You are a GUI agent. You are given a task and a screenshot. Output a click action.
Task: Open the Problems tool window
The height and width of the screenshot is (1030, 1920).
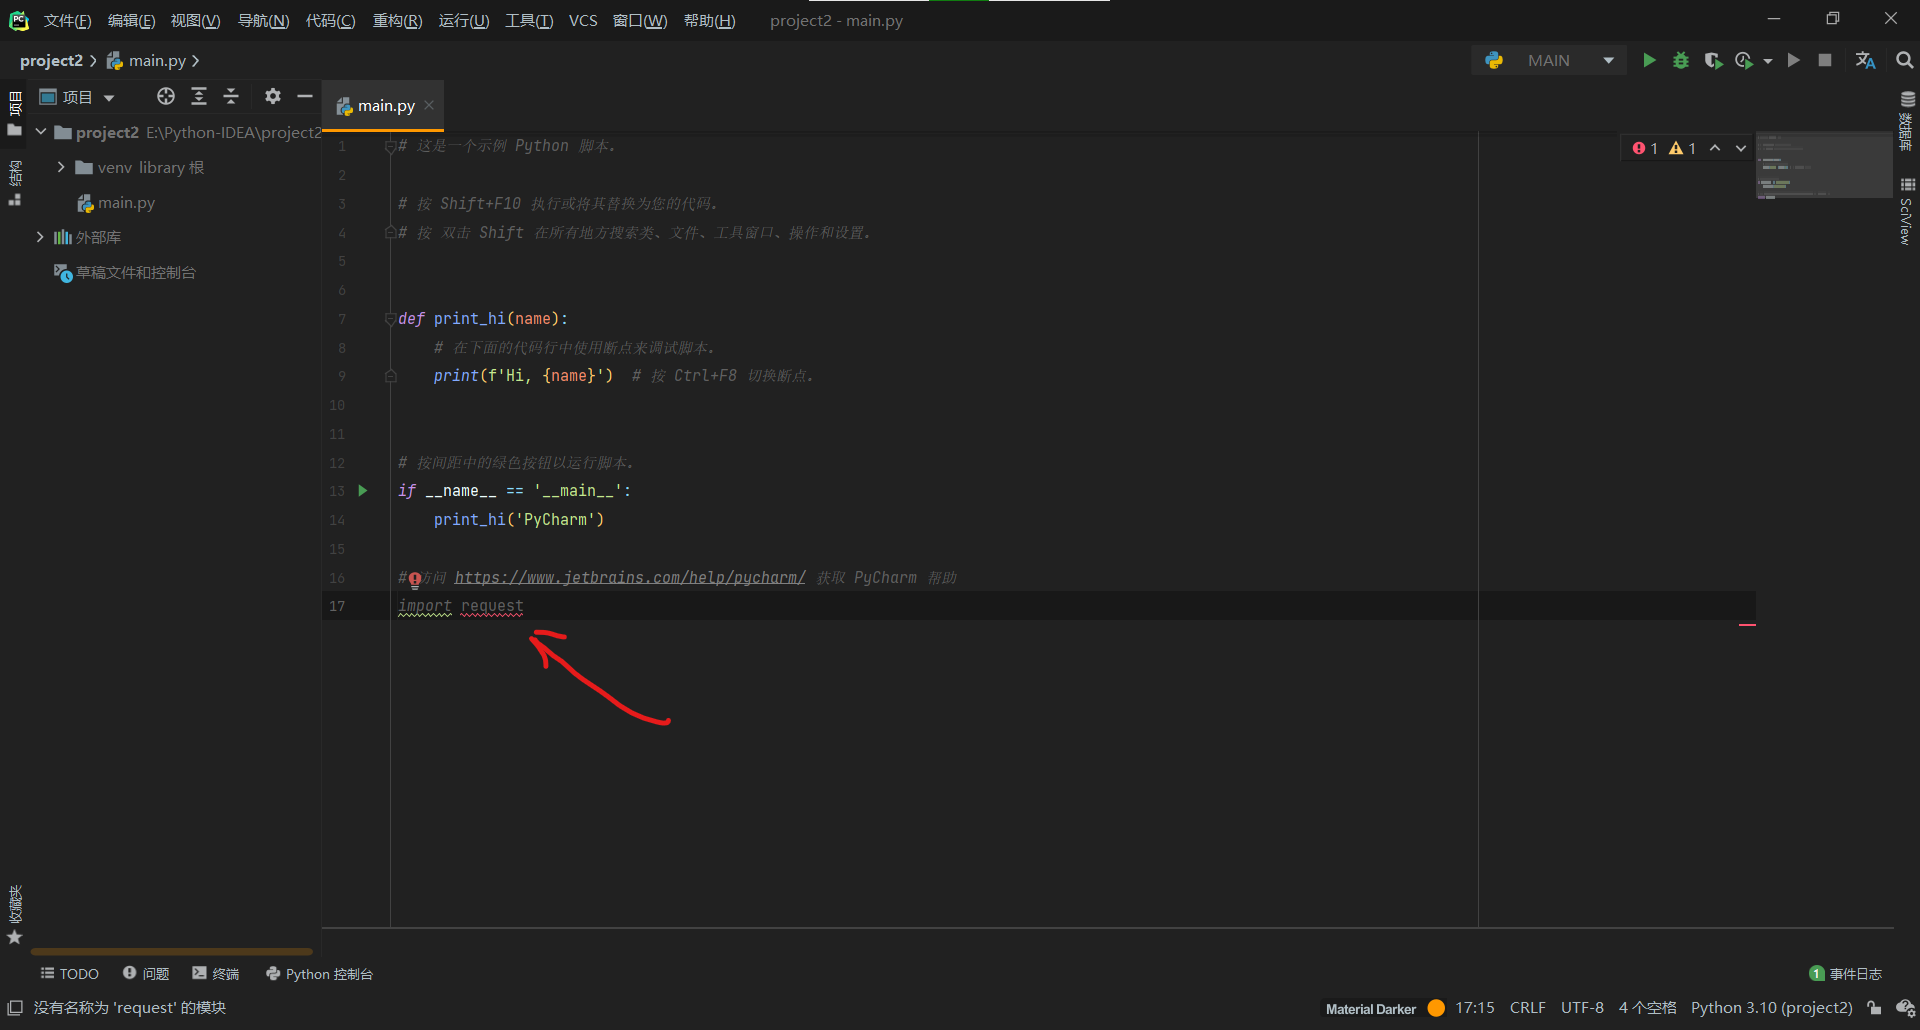[146, 974]
